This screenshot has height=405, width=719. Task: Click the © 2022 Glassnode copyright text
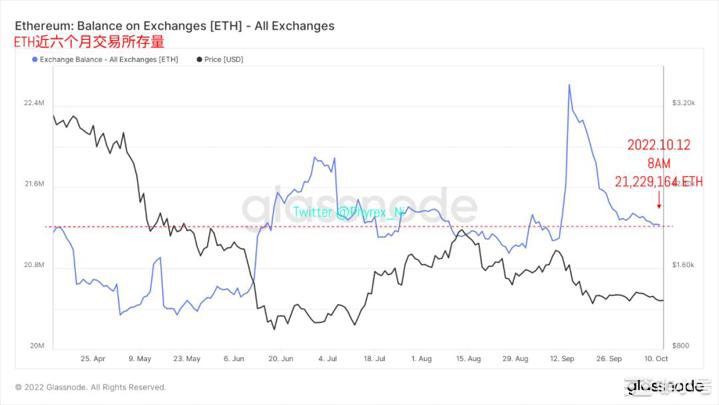(x=91, y=387)
